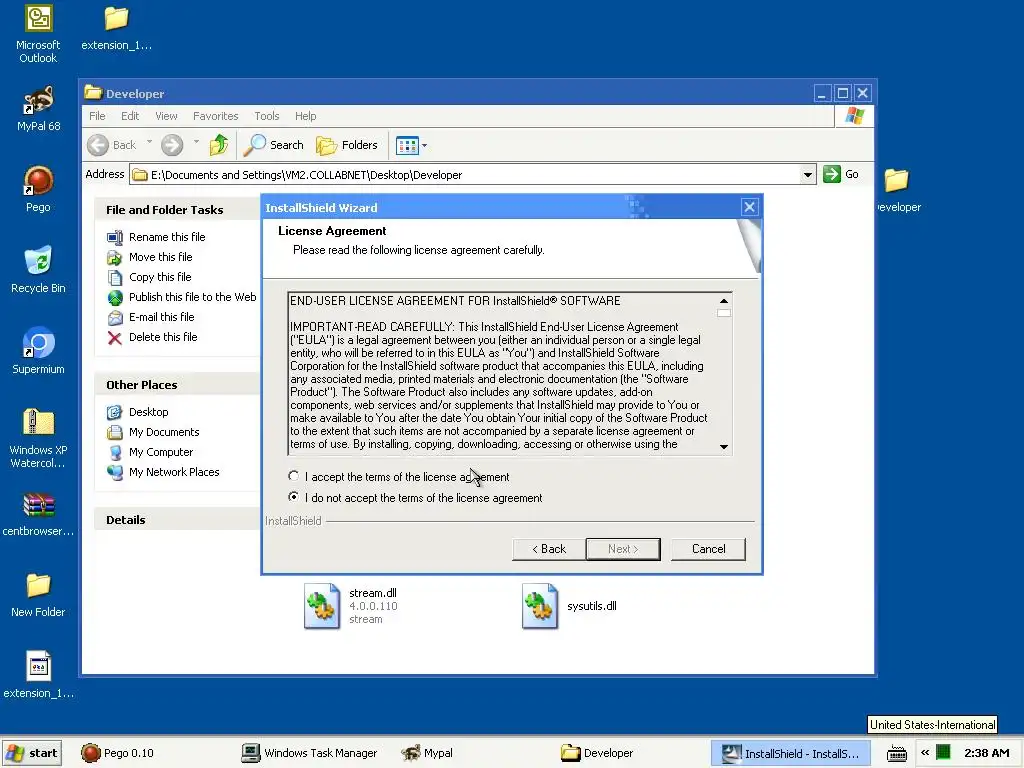This screenshot has width=1024, height=768.
Task: Select I accept the license terms radio button
Action: (x=294, y=476)
